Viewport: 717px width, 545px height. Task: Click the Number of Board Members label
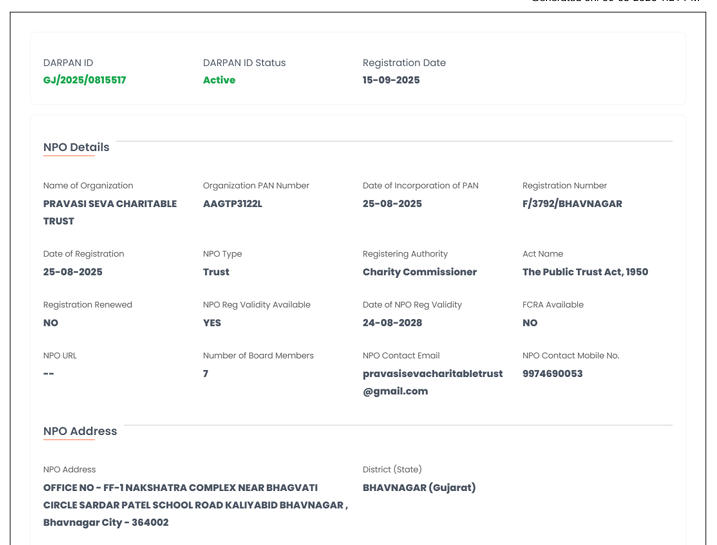coord(258,356)
